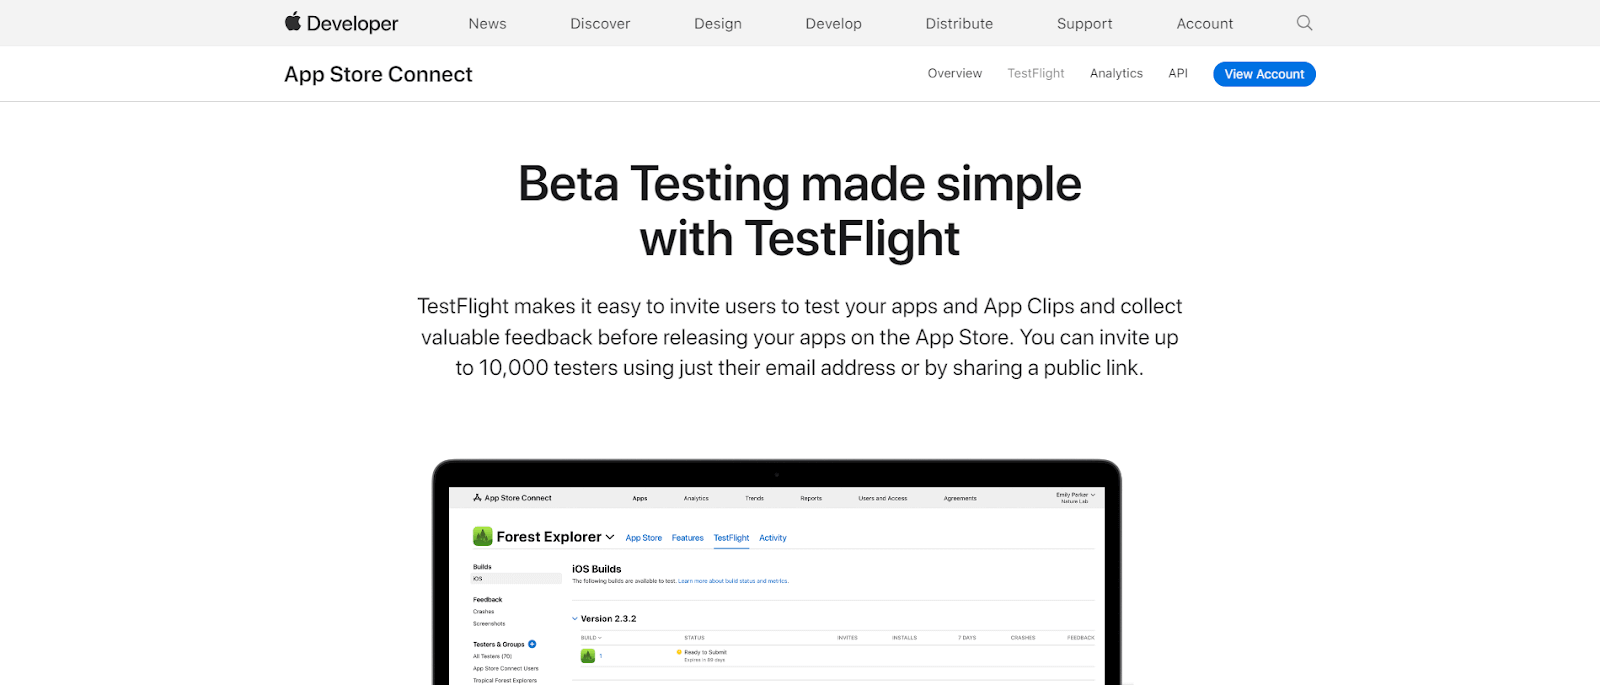1600x685 pixels.
Task: Go to Account in the top bar
Action: tap(1204, 24)
